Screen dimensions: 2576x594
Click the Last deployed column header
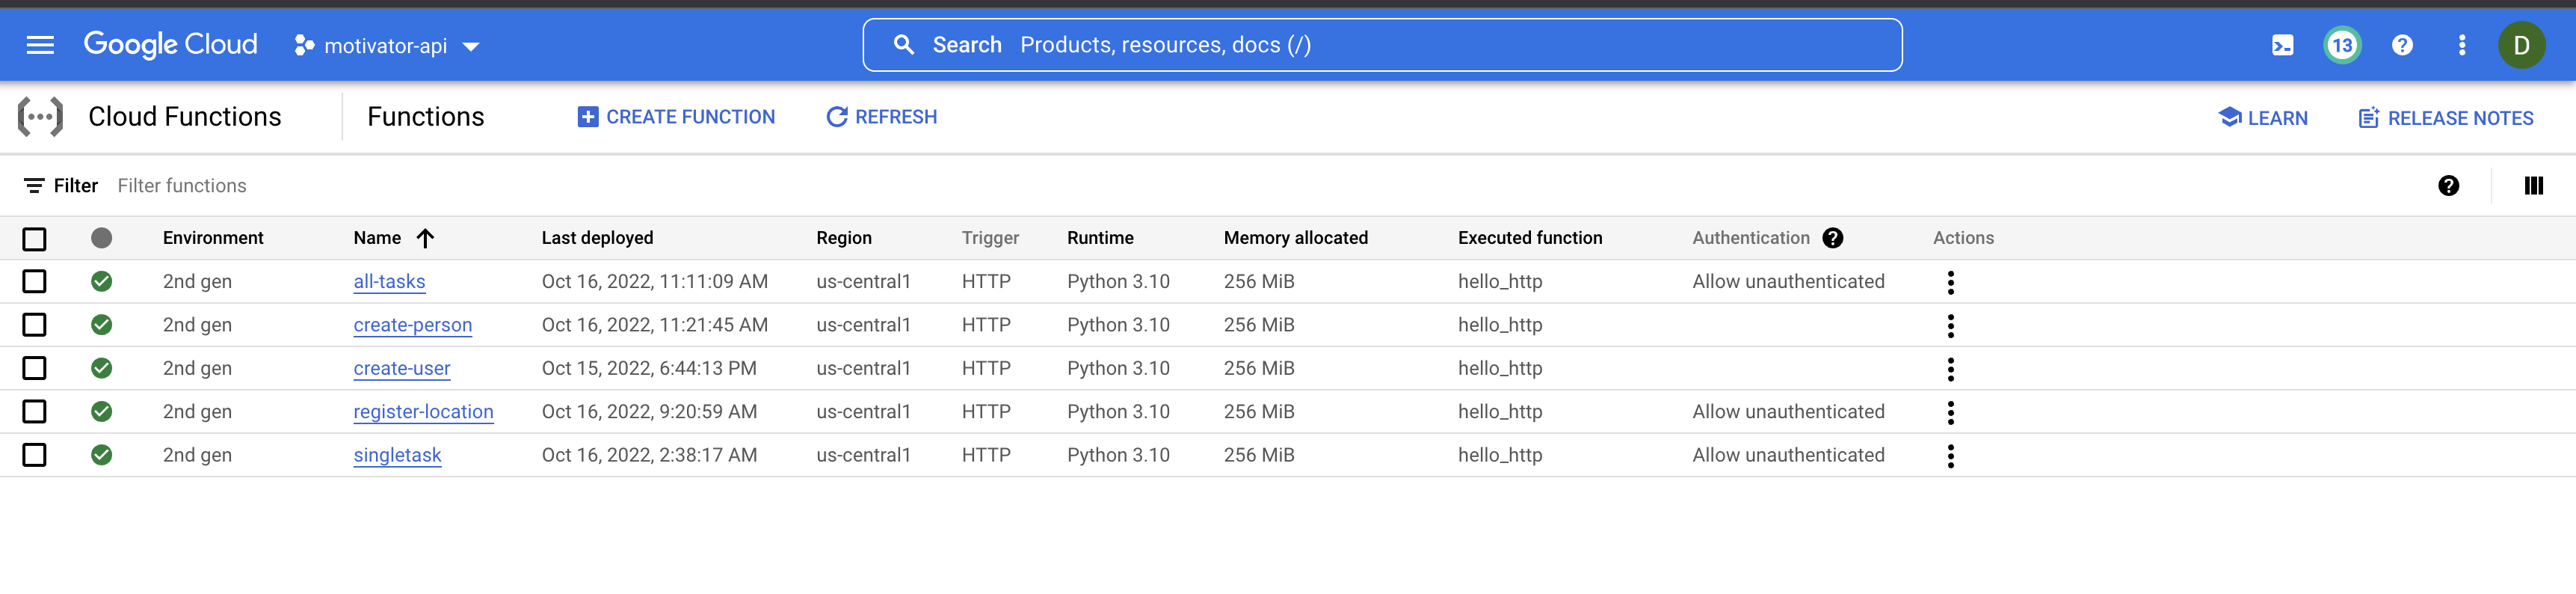pos(597,238)
